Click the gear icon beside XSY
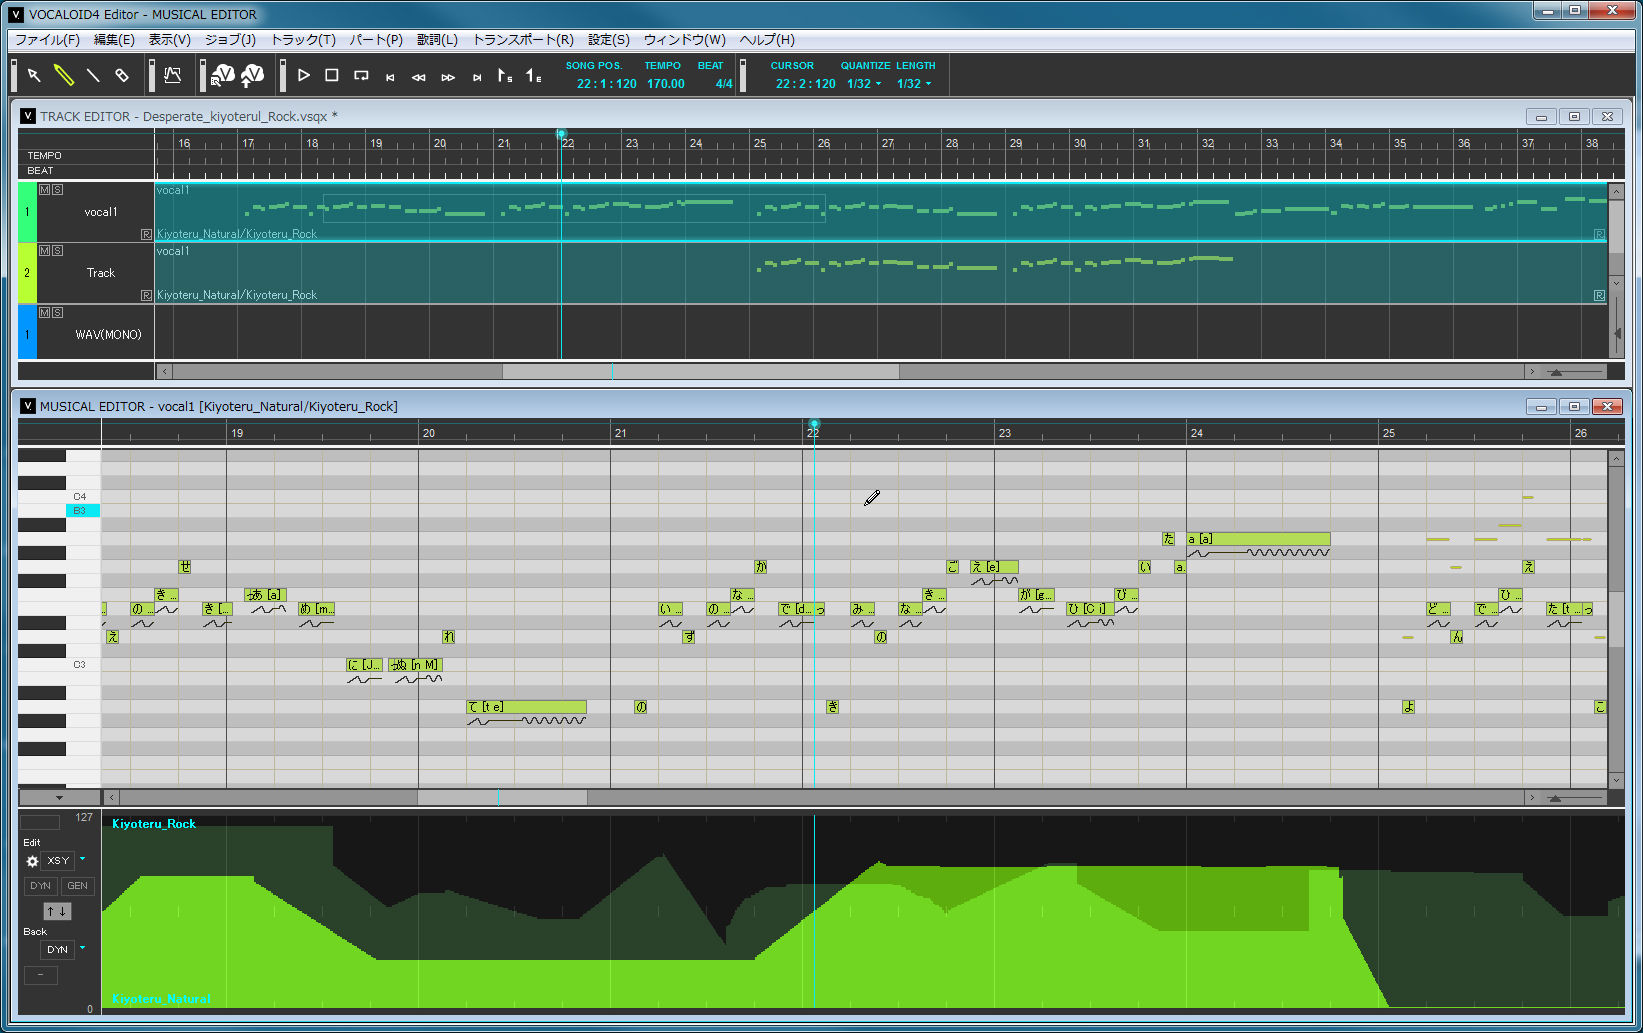This screenshot has width=1643, height=1033. [x=32, y=861]
